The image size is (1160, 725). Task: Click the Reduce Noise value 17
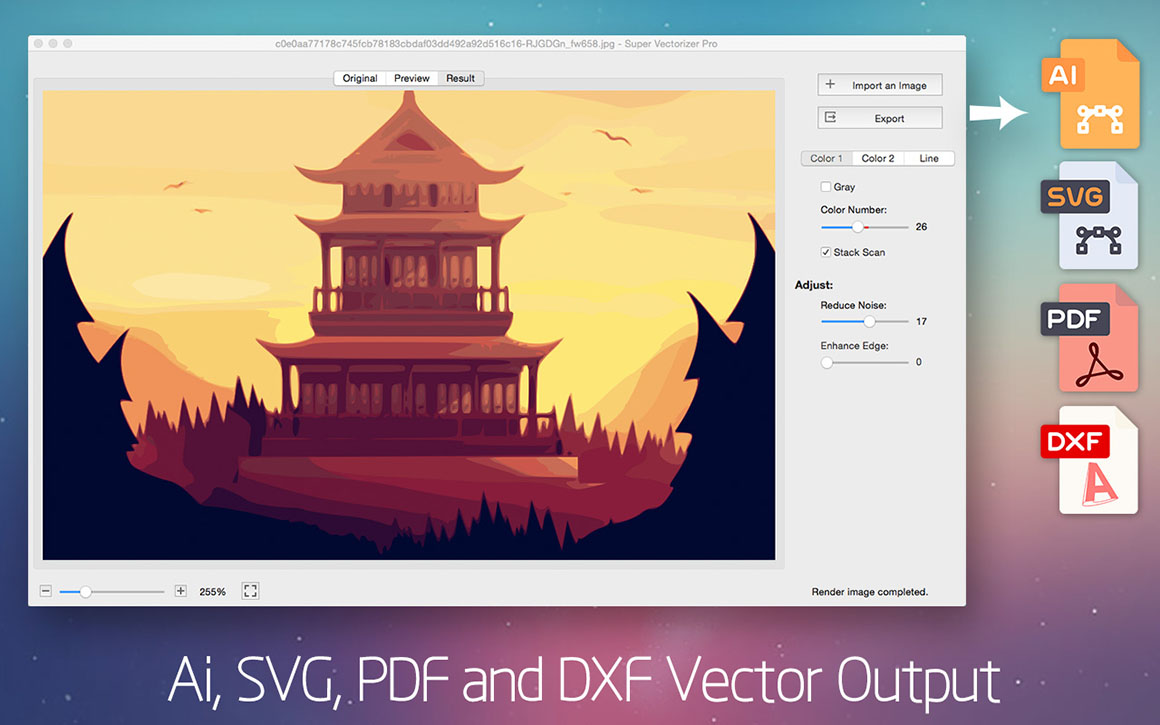click(x=921, y=322)
